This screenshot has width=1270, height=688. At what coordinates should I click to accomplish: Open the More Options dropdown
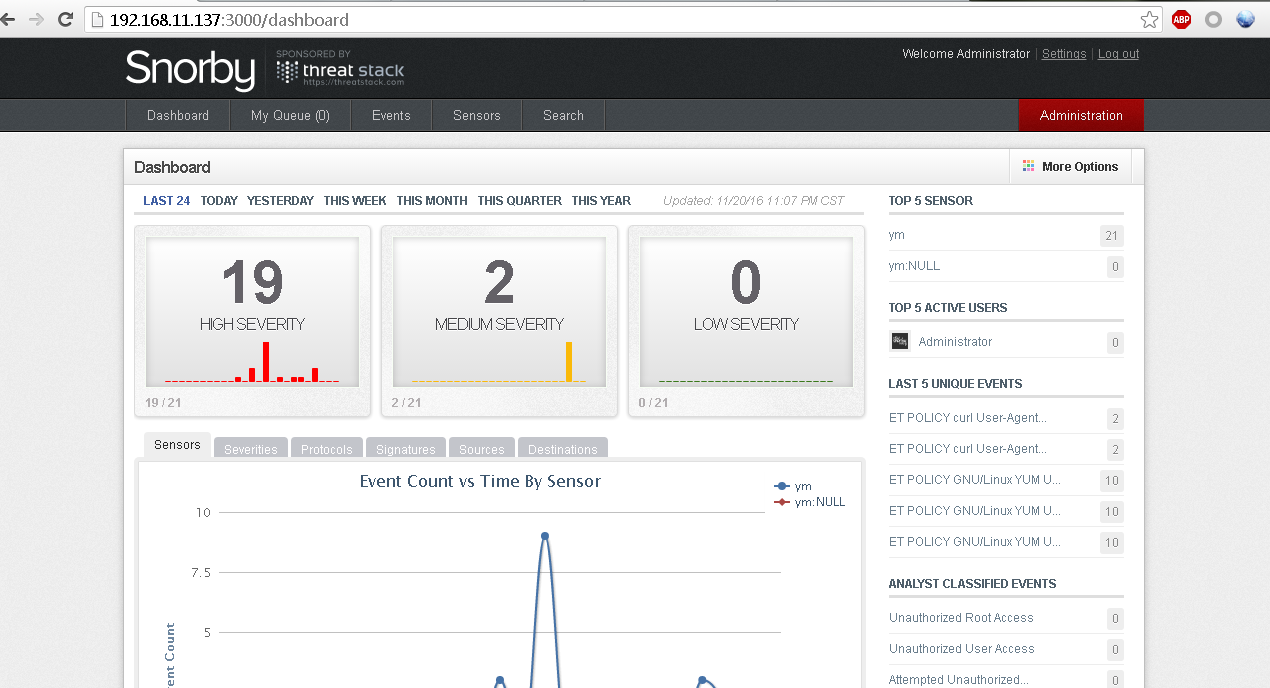click(x=1070, y=167)
